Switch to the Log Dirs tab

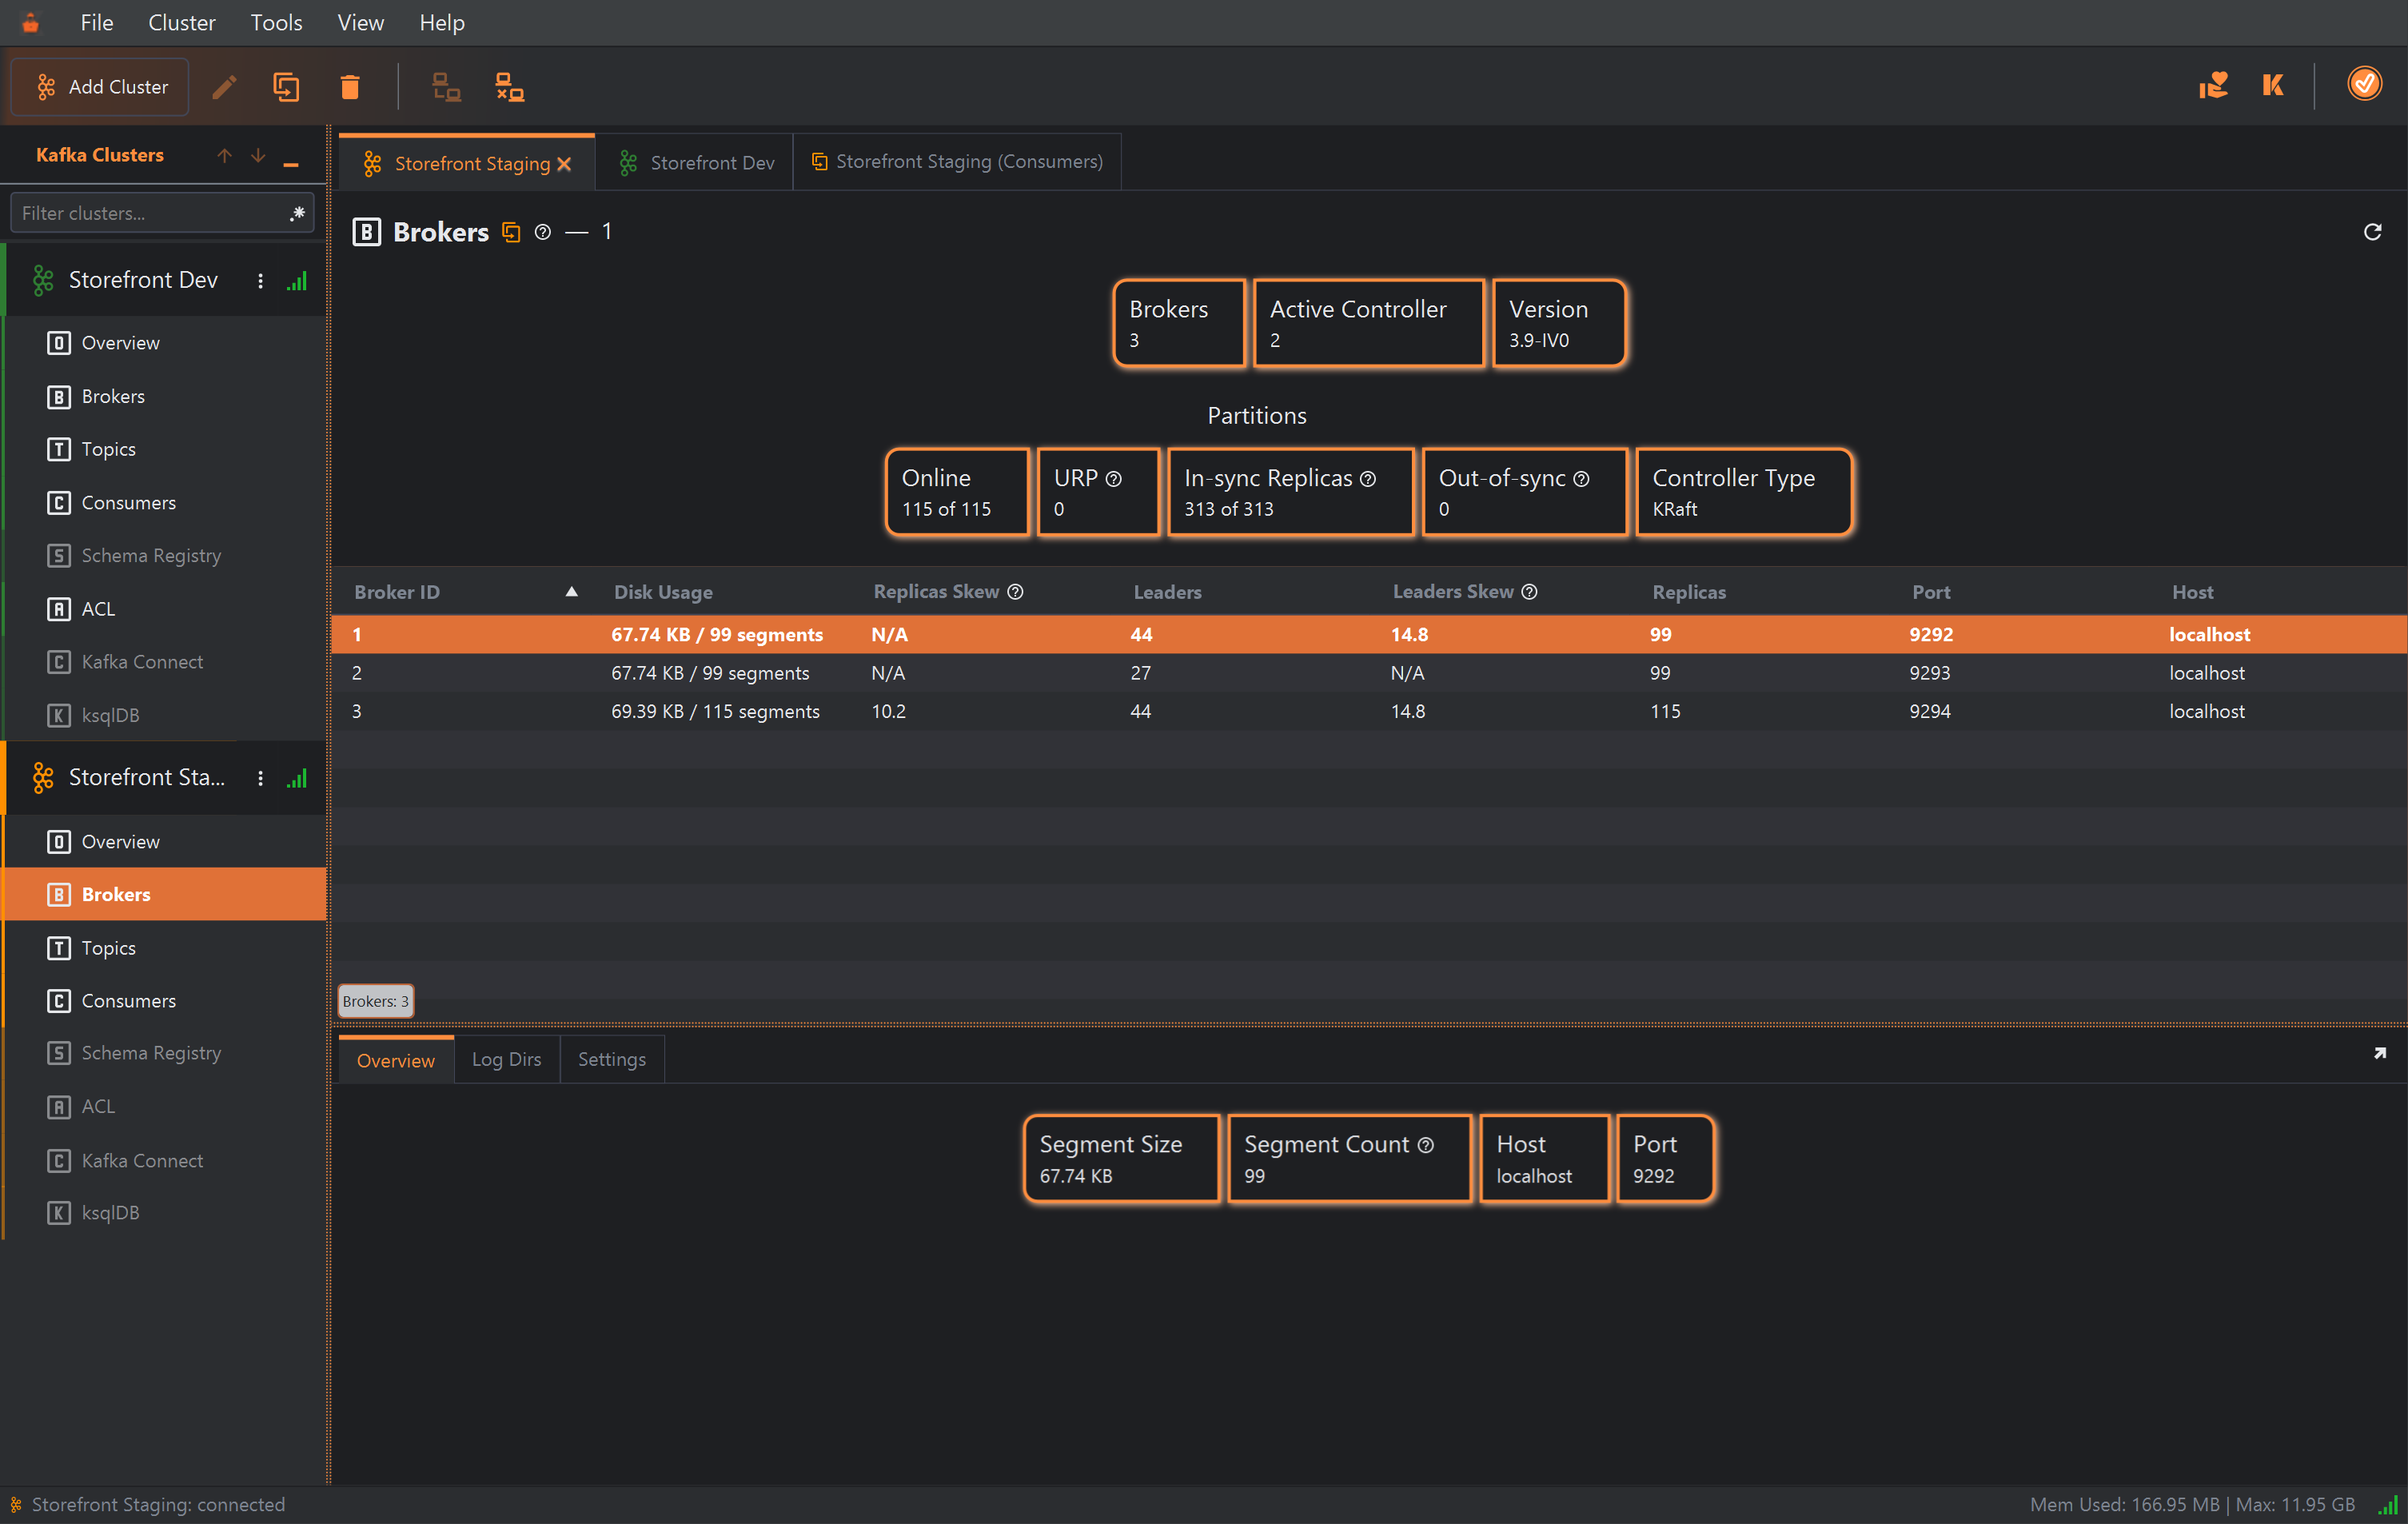tap(506, 1059)
